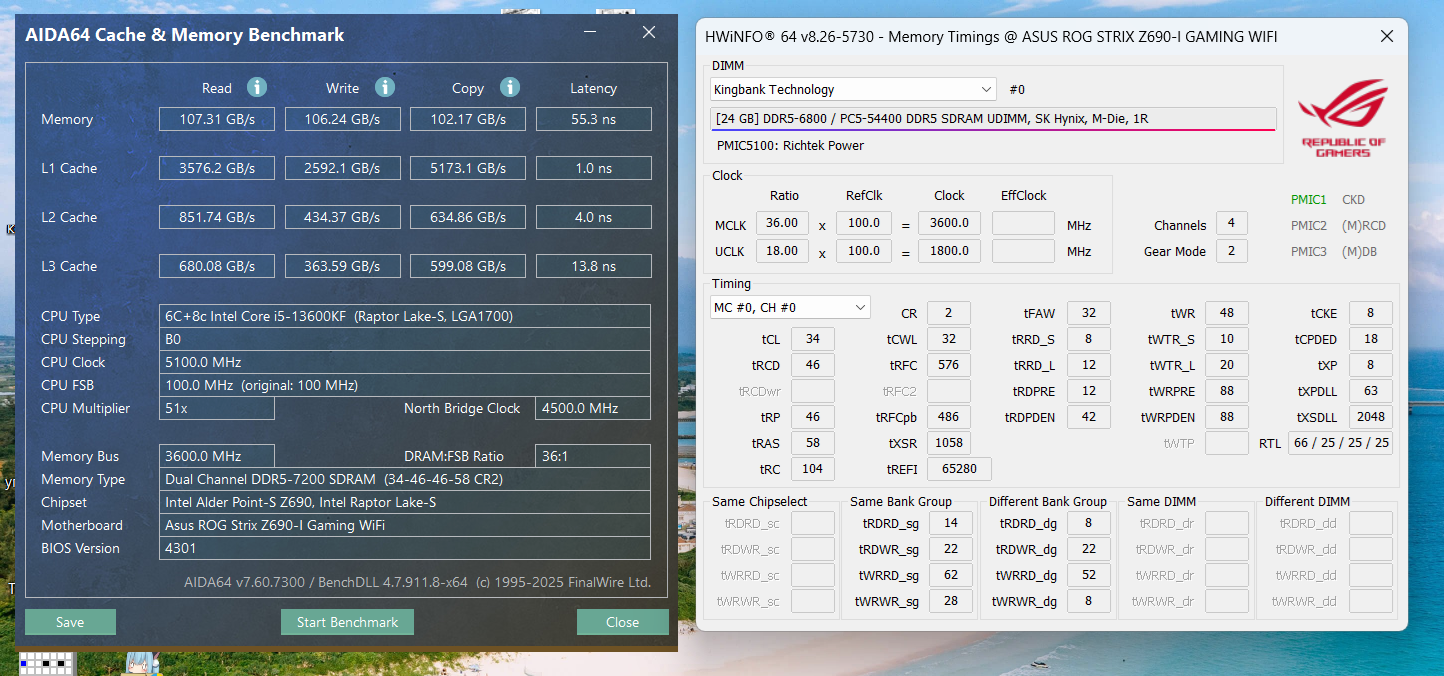Viewport: 1444px width, 676px height.
Task: Click the PMIC2 label
Action: [1309, 226]
